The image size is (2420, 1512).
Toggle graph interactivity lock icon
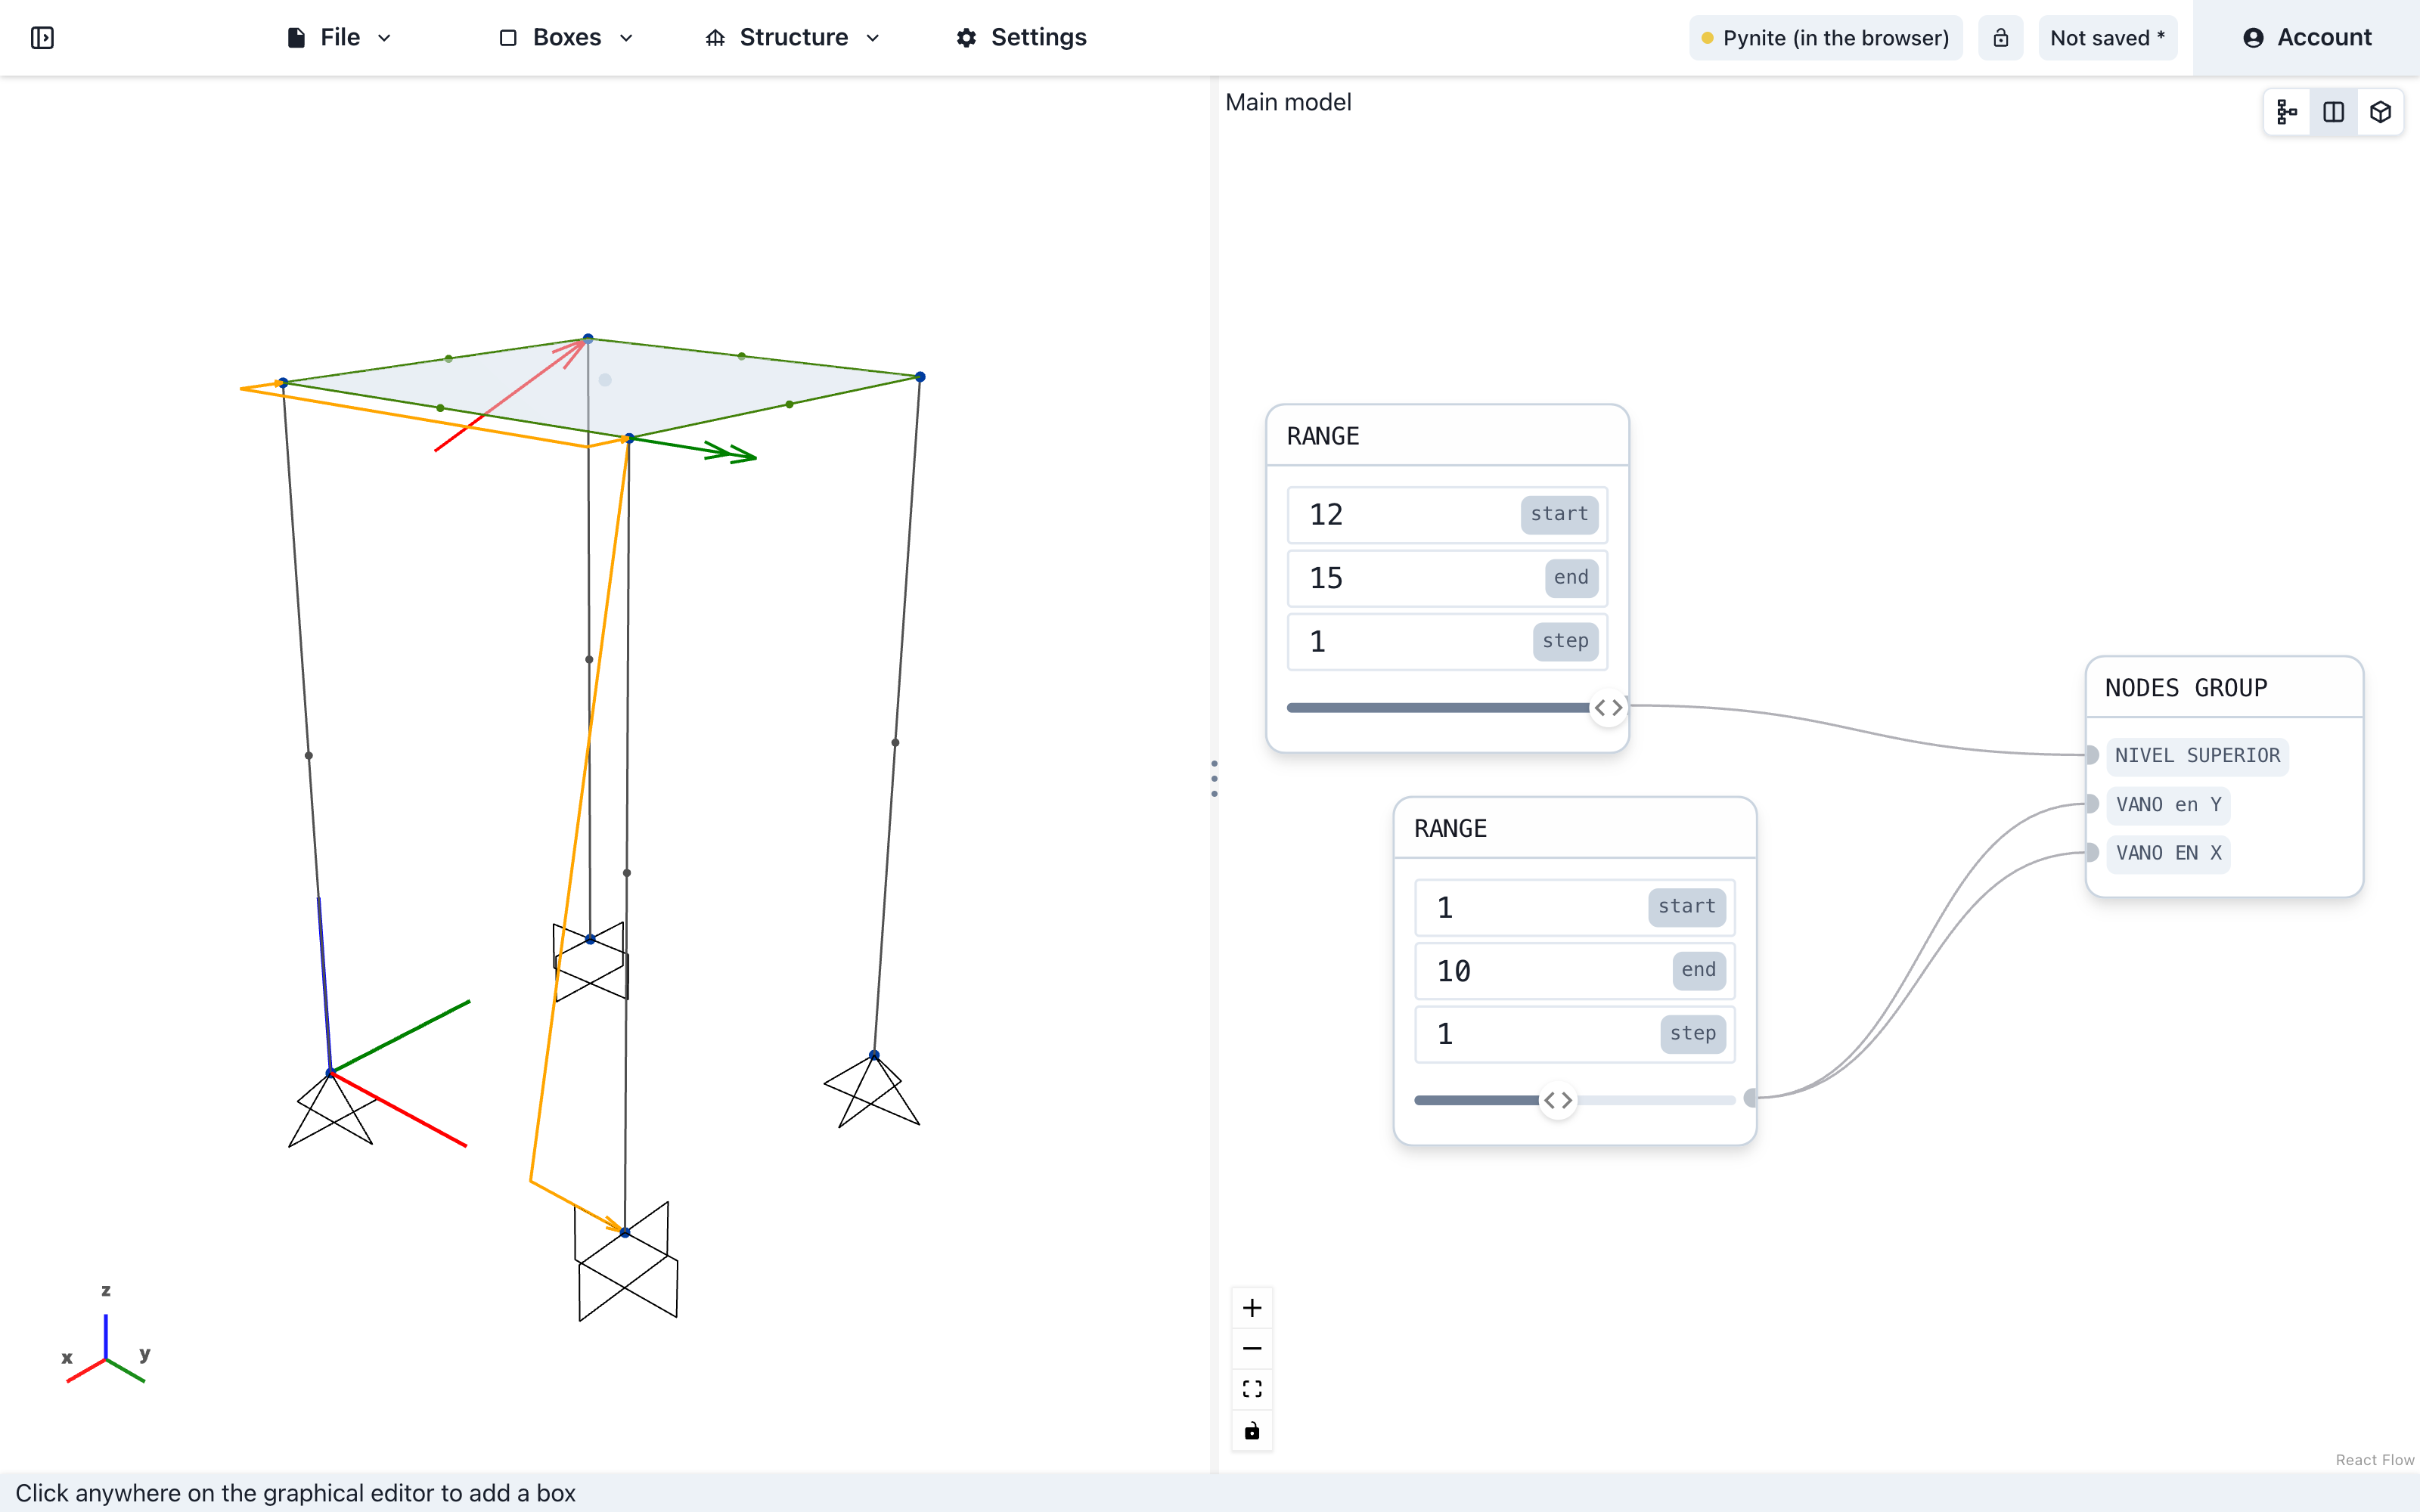click(1252, 1431)
